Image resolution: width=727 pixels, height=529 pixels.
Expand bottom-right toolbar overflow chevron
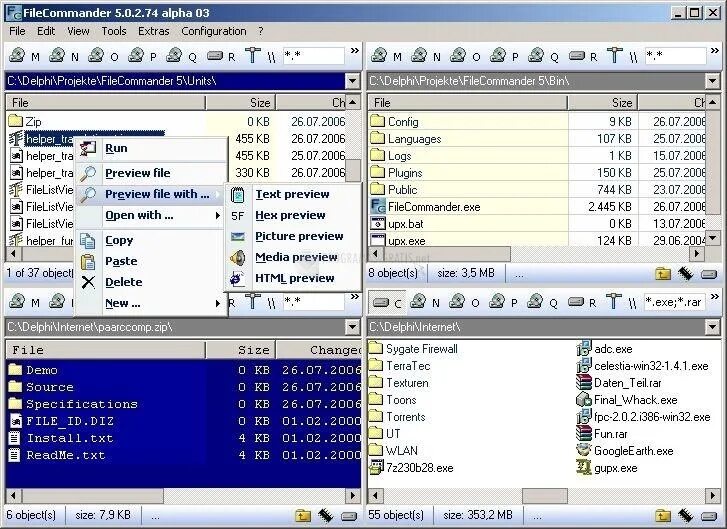715,297
